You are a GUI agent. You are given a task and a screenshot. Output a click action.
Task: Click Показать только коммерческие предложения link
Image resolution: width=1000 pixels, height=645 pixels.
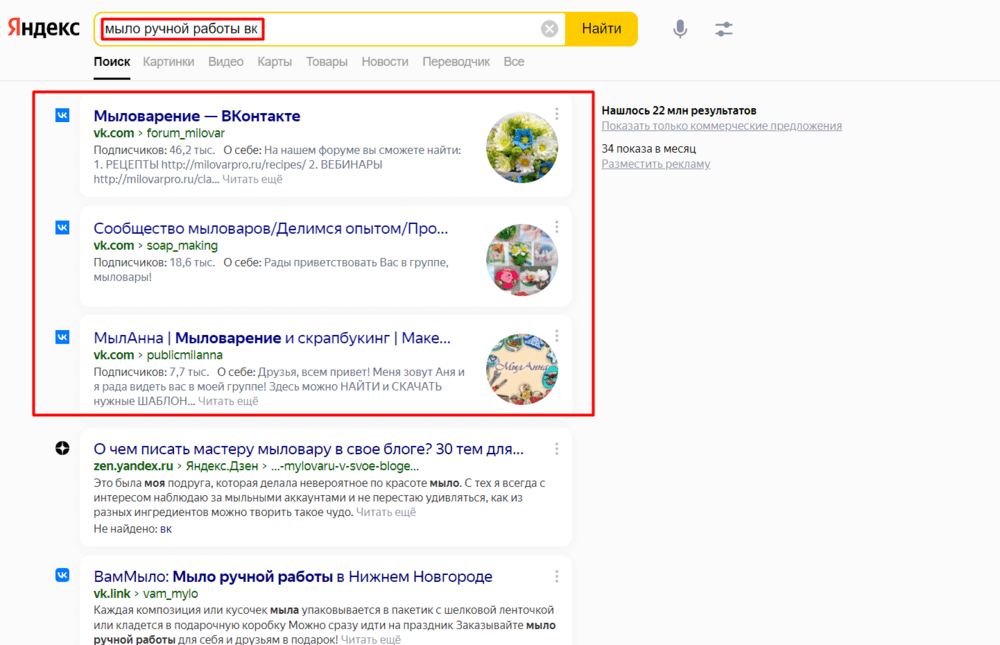point(721,126)
